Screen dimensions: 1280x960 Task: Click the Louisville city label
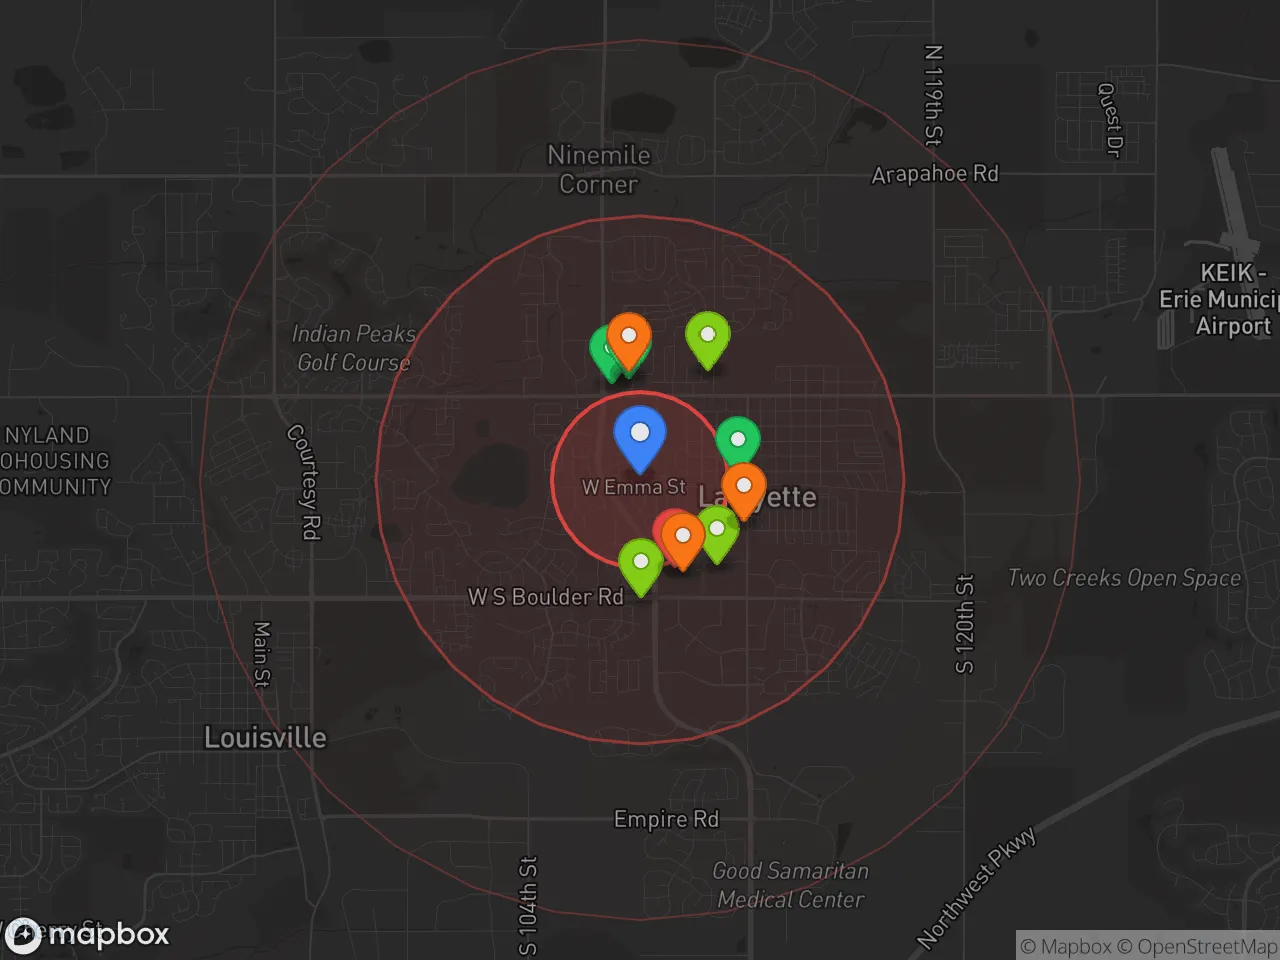[265, 738]
